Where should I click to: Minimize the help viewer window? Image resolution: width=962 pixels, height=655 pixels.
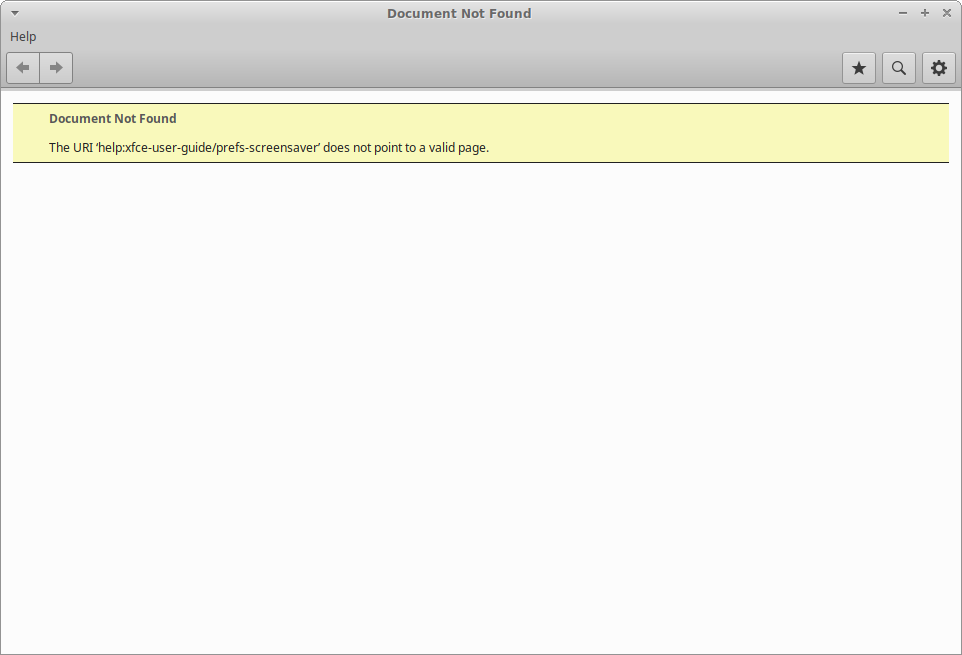coord(903,13)
